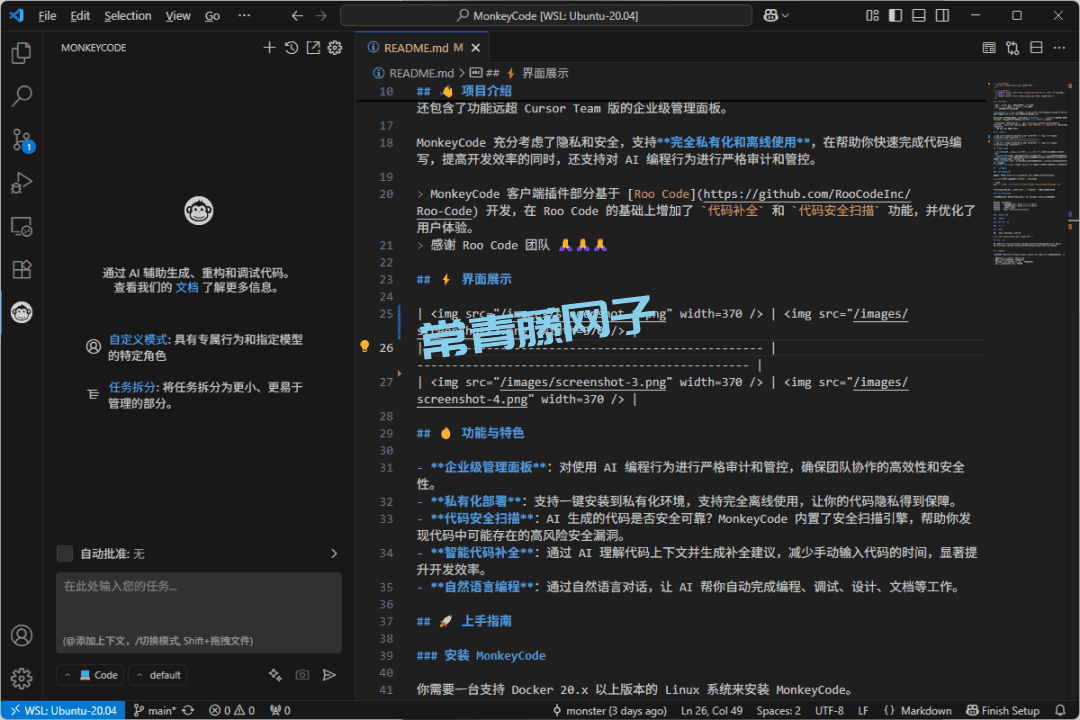Go back with the navigation arrow
Screen dimensions: 1080x720
(x=297, y=15)
